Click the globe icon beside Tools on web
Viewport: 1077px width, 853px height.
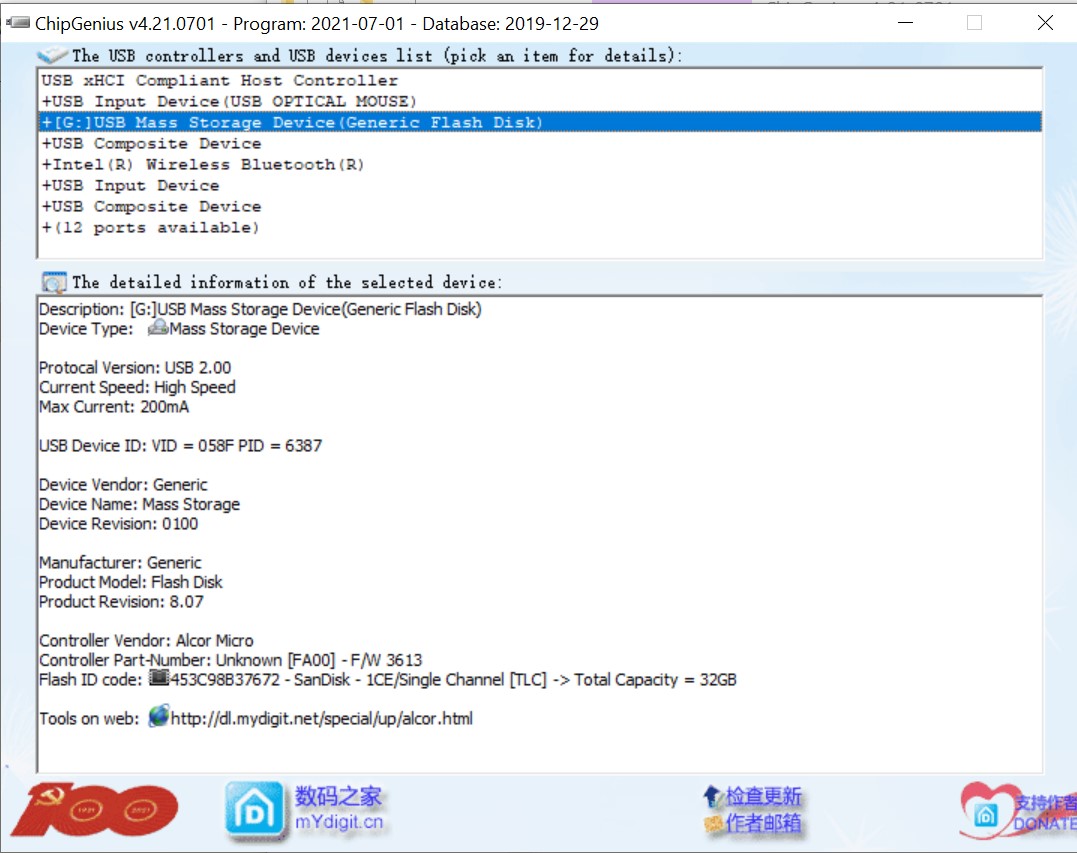[x=159, y=716]
